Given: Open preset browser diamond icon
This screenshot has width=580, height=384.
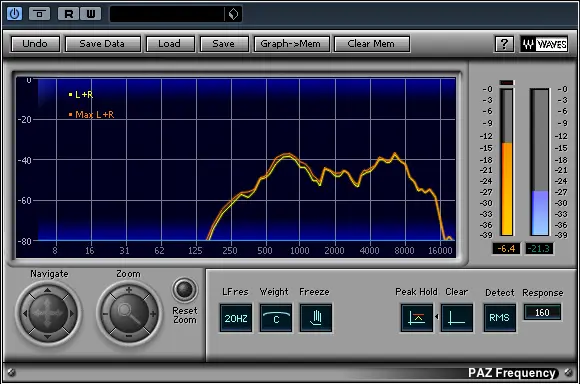Looking at the screenshot, I should [x=233, y=14].
